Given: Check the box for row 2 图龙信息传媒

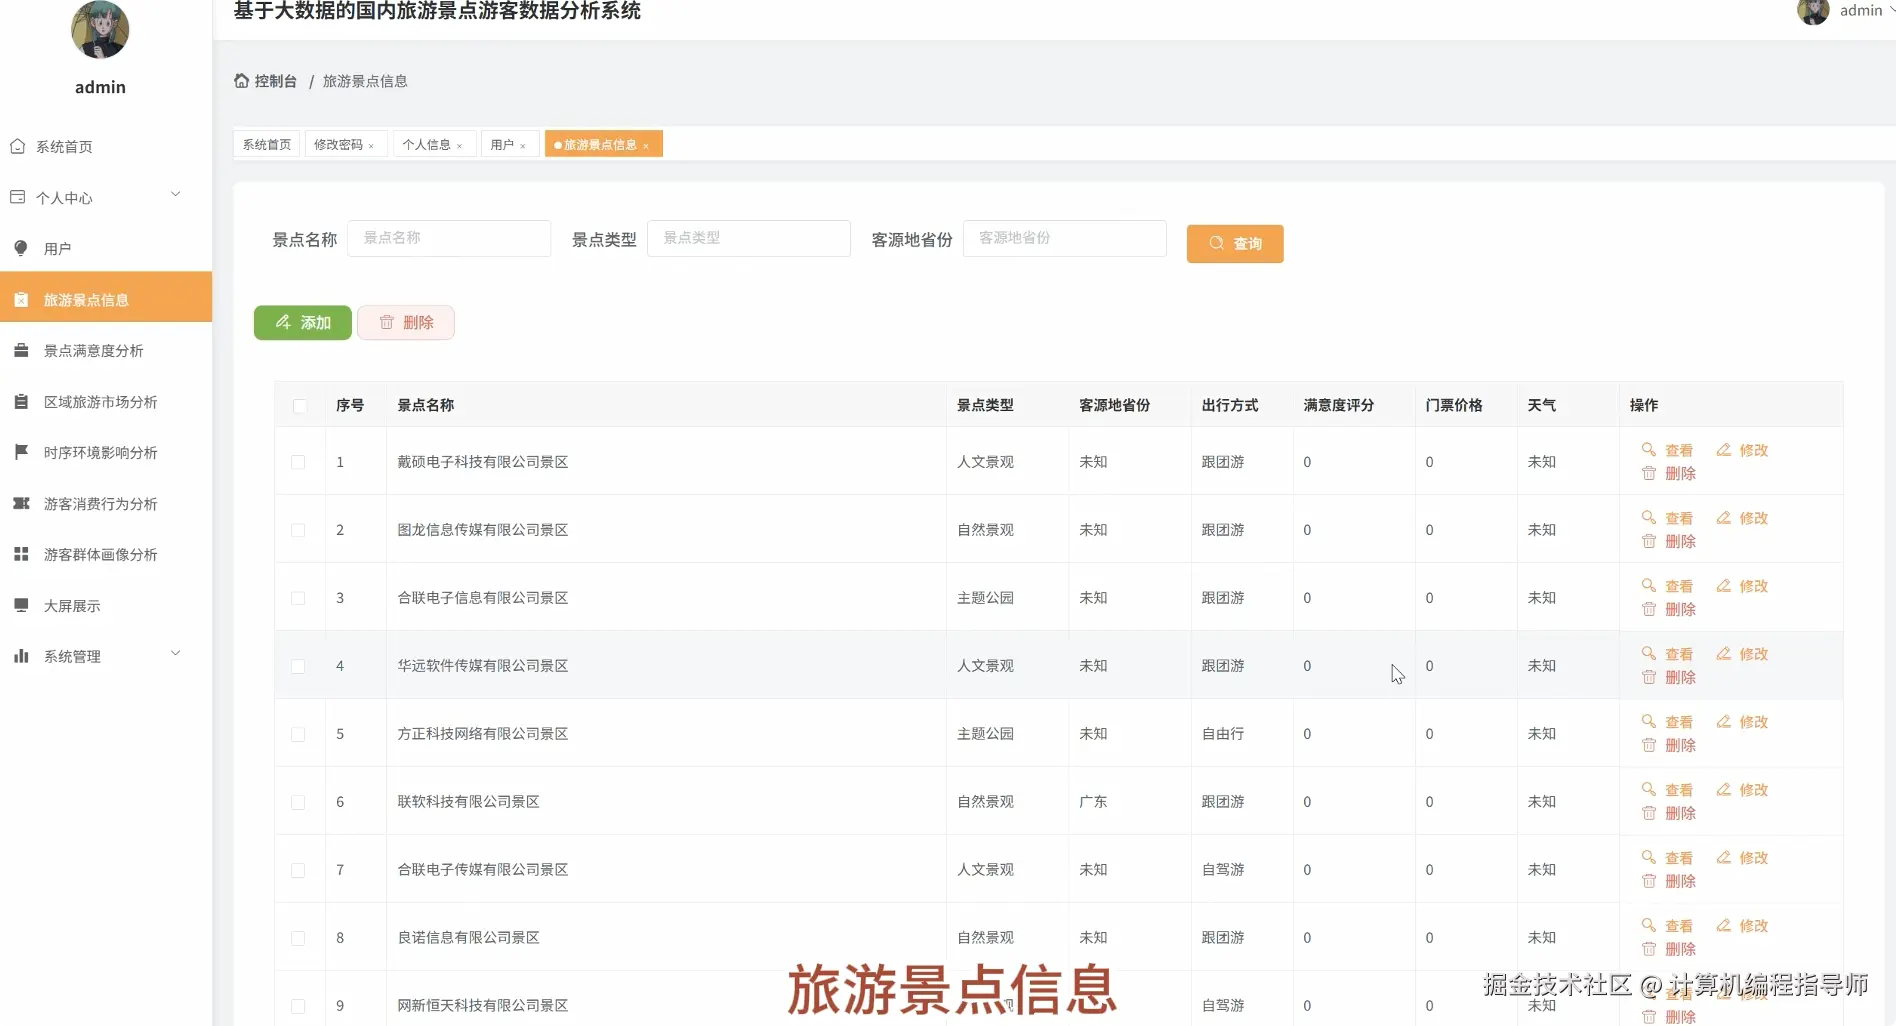Looking at the screenshot, I should 298,530.
